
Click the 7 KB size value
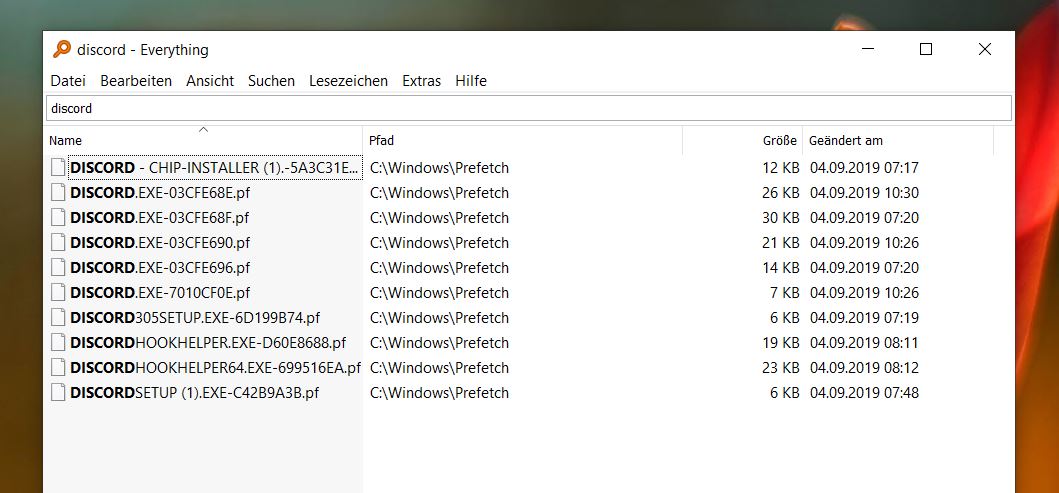pos(785,292)
